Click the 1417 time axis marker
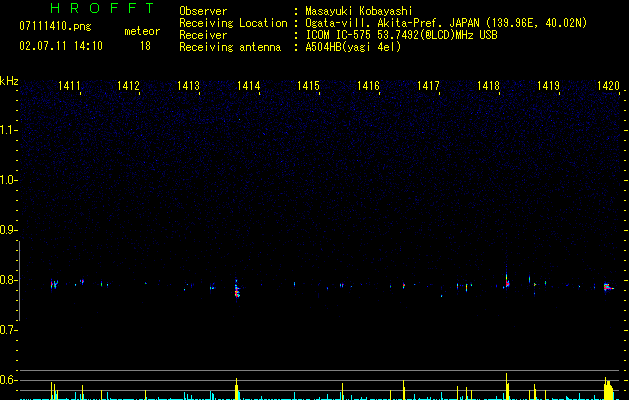The width and height of the screenshot is (629, 400). (x=428, y=85)
